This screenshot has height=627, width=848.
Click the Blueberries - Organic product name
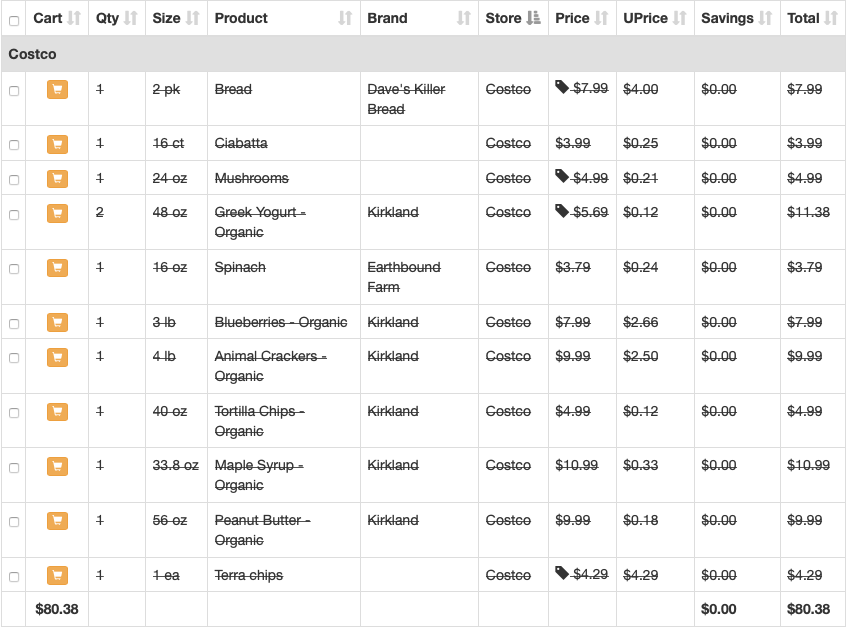[281, 322]
